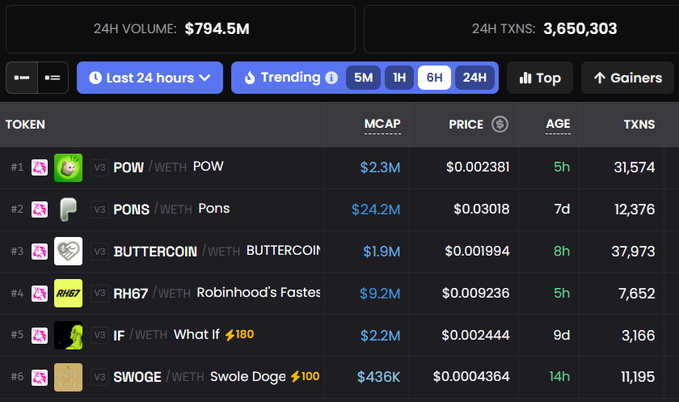
Task: Select the 1H trending timeframe
Action: click(399, 78)
